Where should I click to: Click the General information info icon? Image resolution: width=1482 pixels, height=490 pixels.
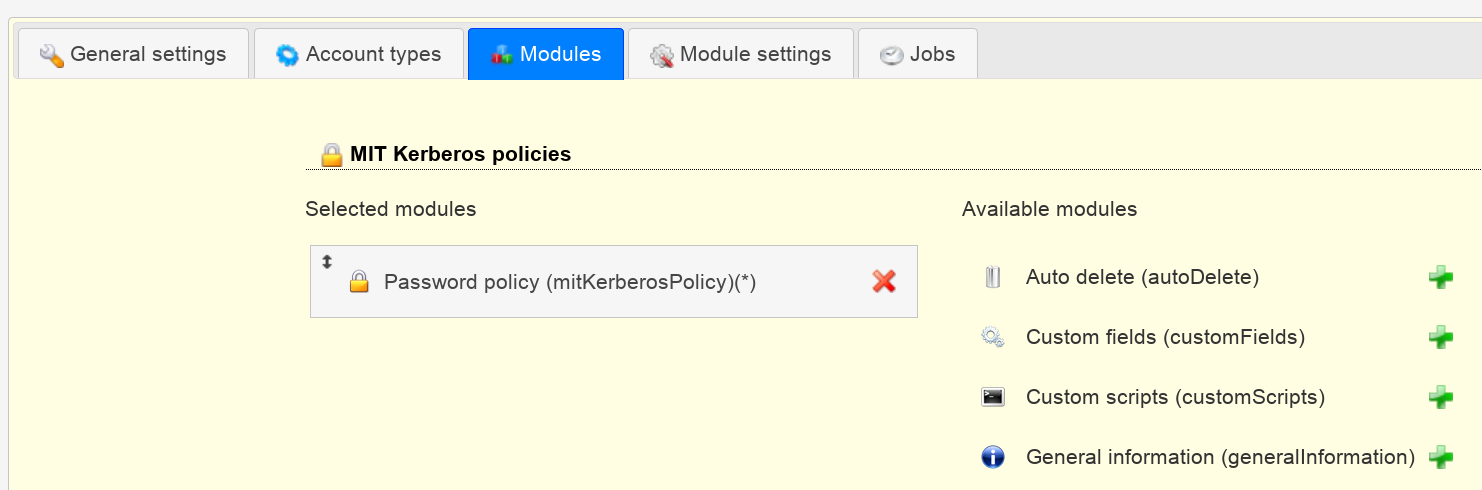(992, 457)
